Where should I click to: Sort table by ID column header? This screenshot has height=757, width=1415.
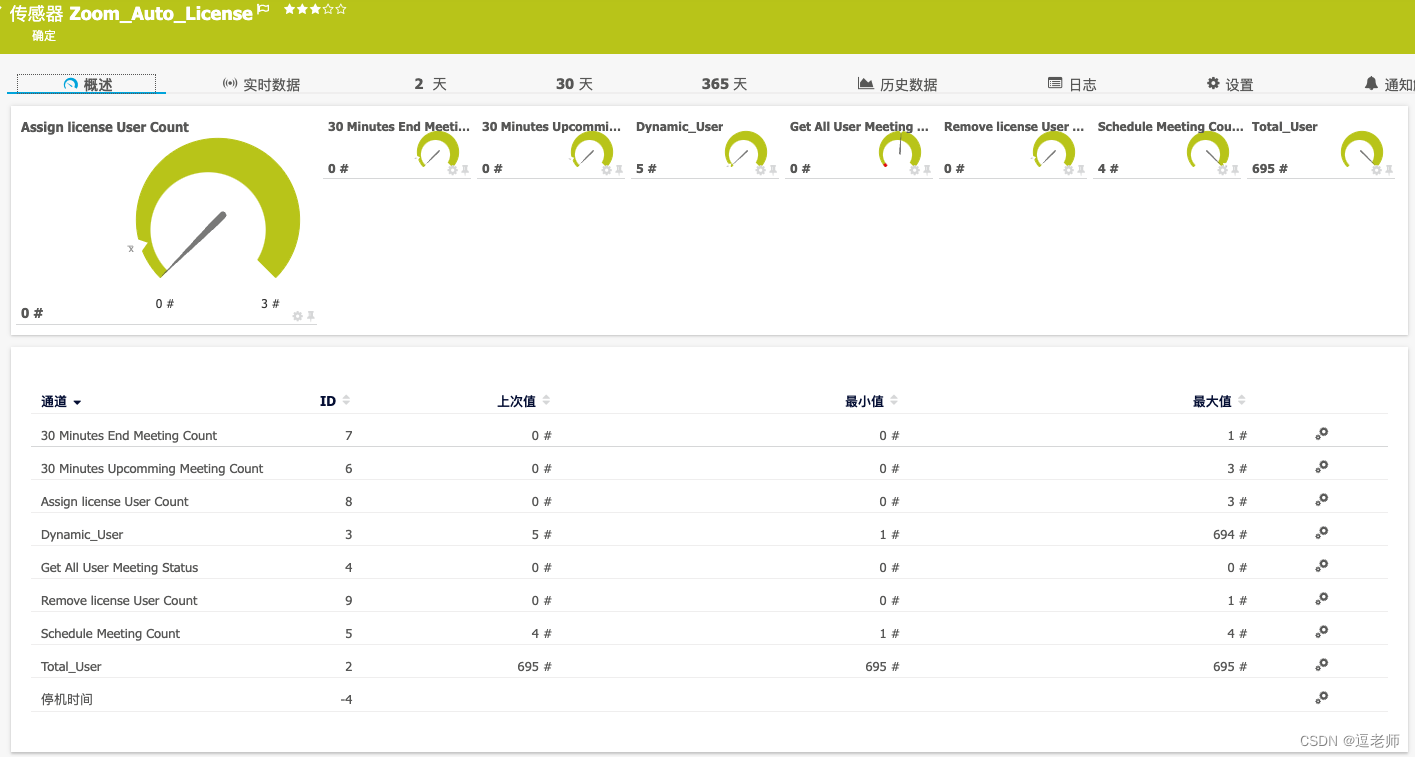tap(335, 401)
